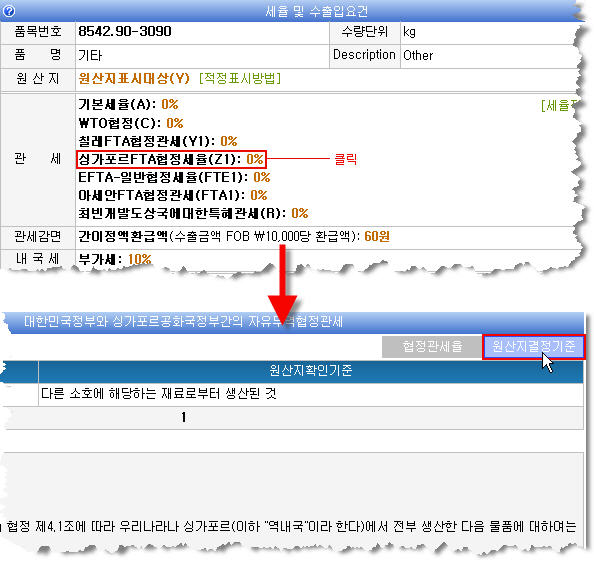Open the EFTA-일반협정세율(FTE1) rate entry
Viewport: 594px width, 563px height.
(174, 177)
